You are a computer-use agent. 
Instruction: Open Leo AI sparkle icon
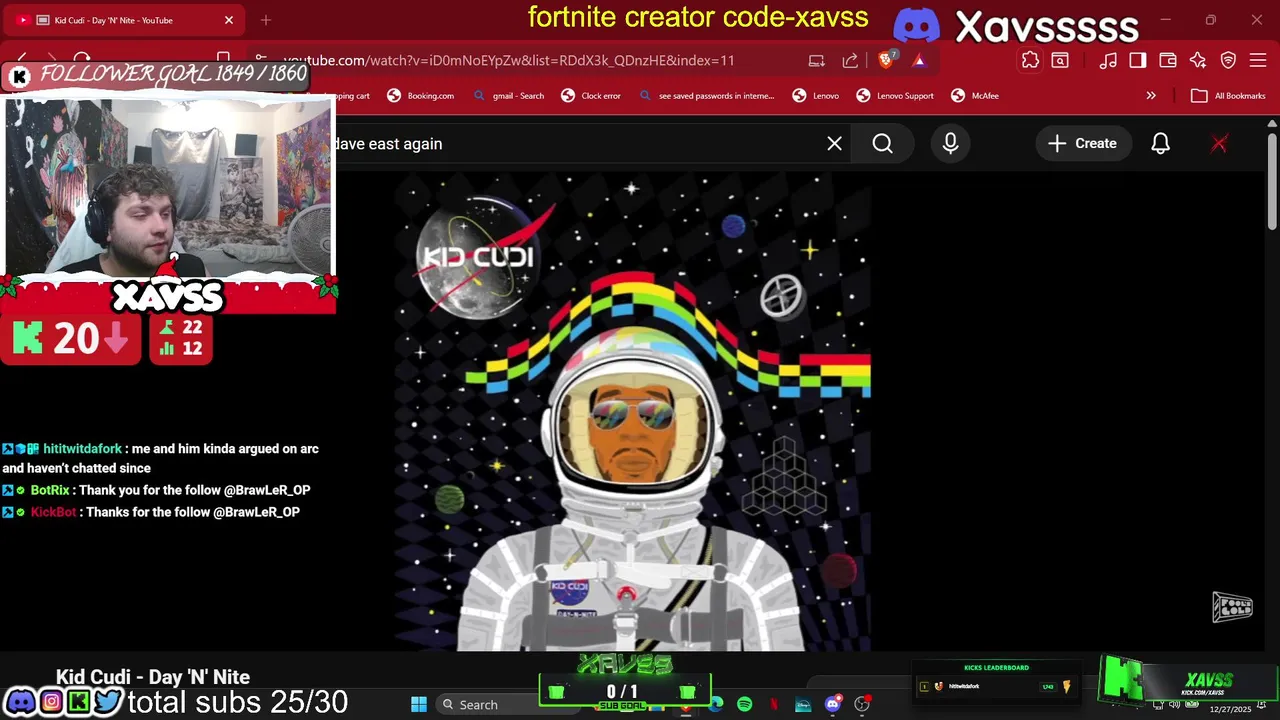pos(1198,60)
